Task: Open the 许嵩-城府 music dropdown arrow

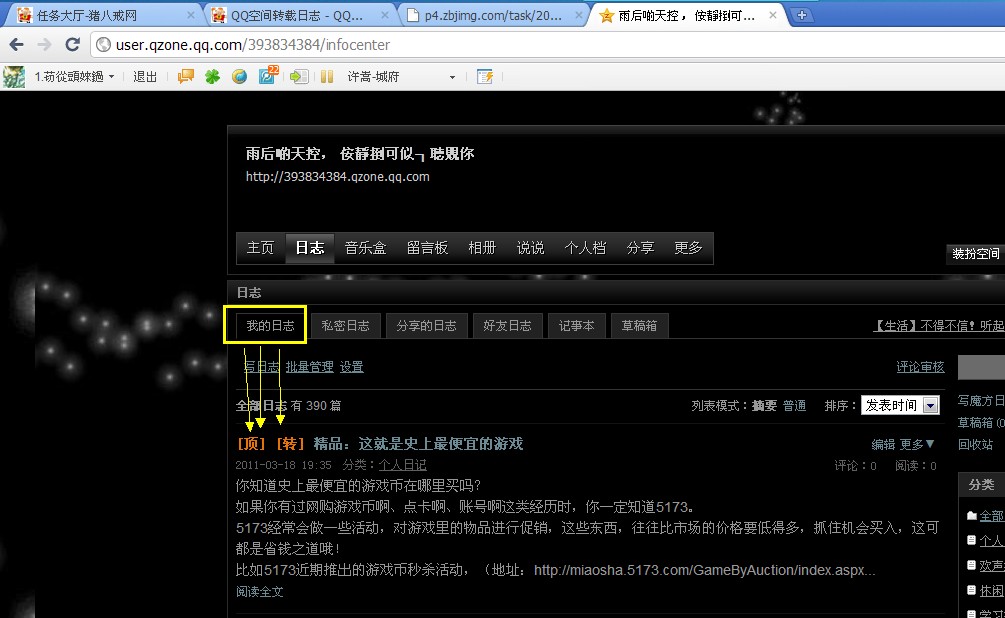Action: [453, 77]
